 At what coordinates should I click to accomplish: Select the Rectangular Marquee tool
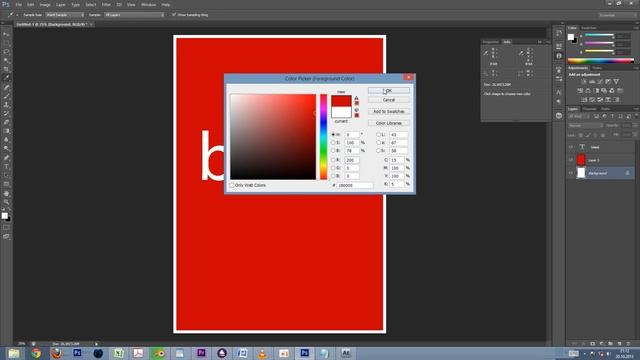(6, 43)
